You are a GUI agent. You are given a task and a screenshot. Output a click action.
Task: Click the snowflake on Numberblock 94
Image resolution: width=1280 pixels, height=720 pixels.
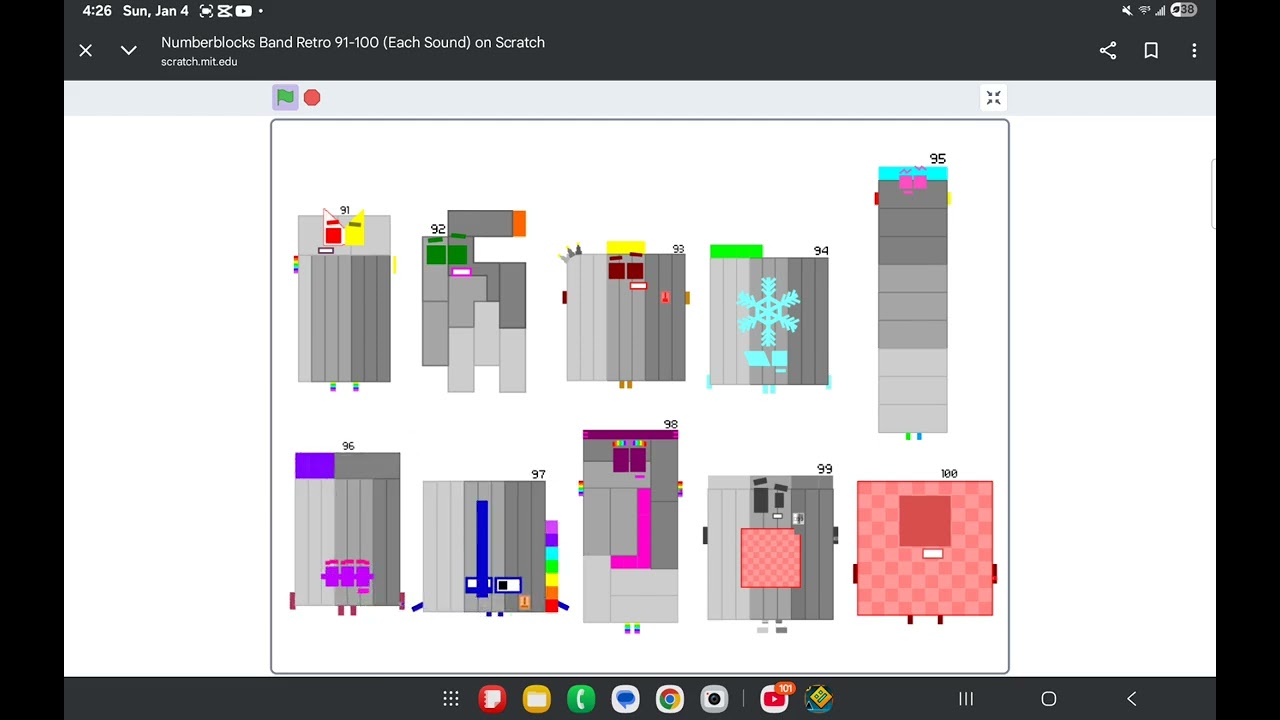(x=768, y=312)
